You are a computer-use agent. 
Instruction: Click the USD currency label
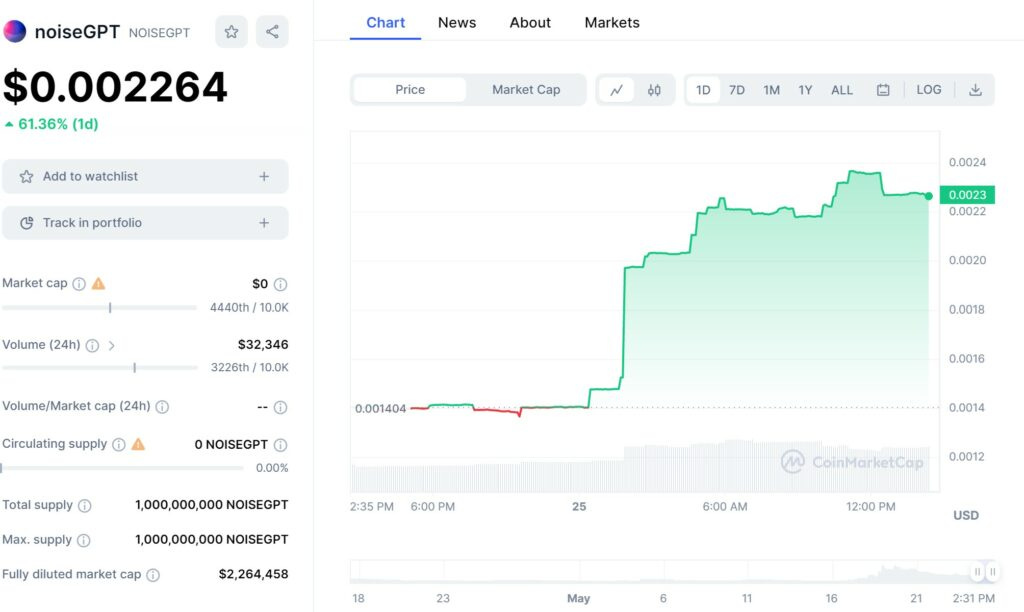point(966,515)
